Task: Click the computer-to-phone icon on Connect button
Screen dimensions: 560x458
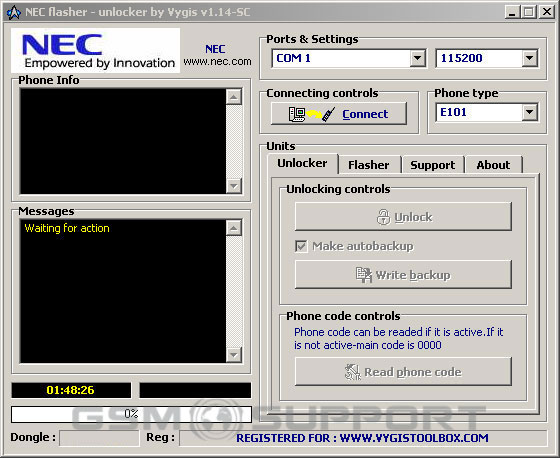Action: (312, 114)
